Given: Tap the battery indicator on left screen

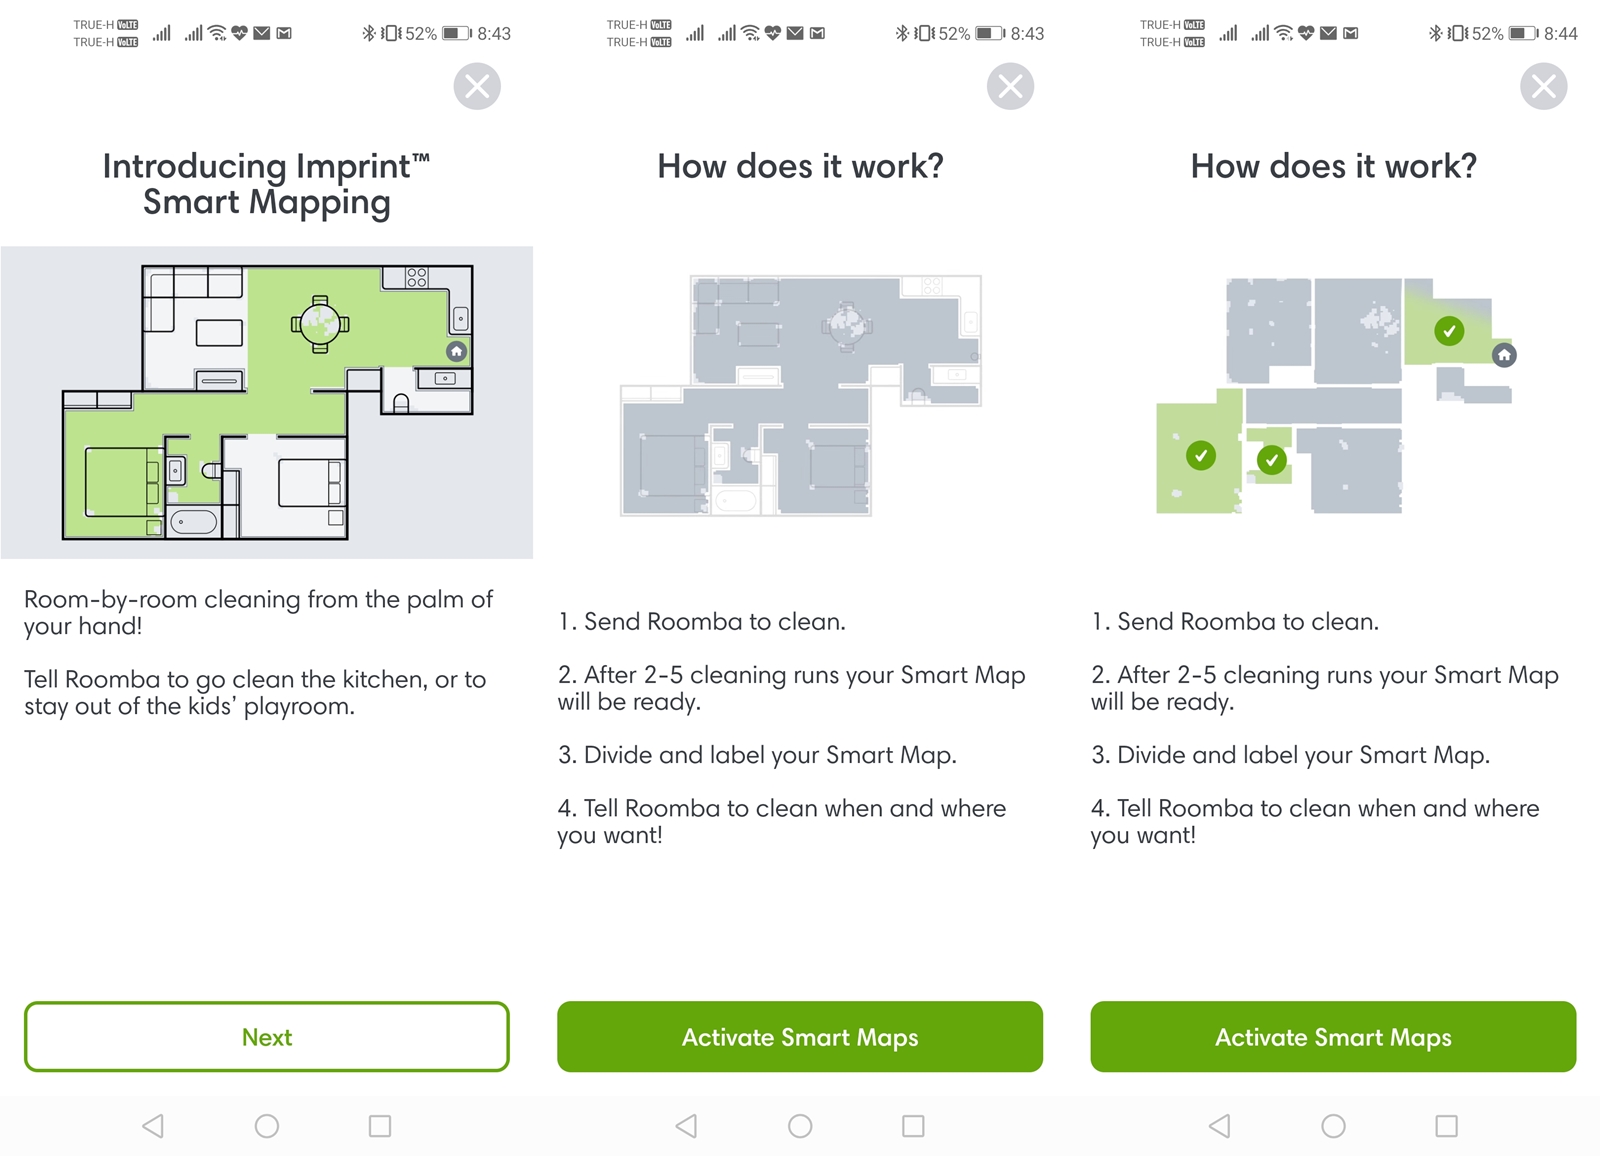Looking at the screenshot, I should 457,33.
